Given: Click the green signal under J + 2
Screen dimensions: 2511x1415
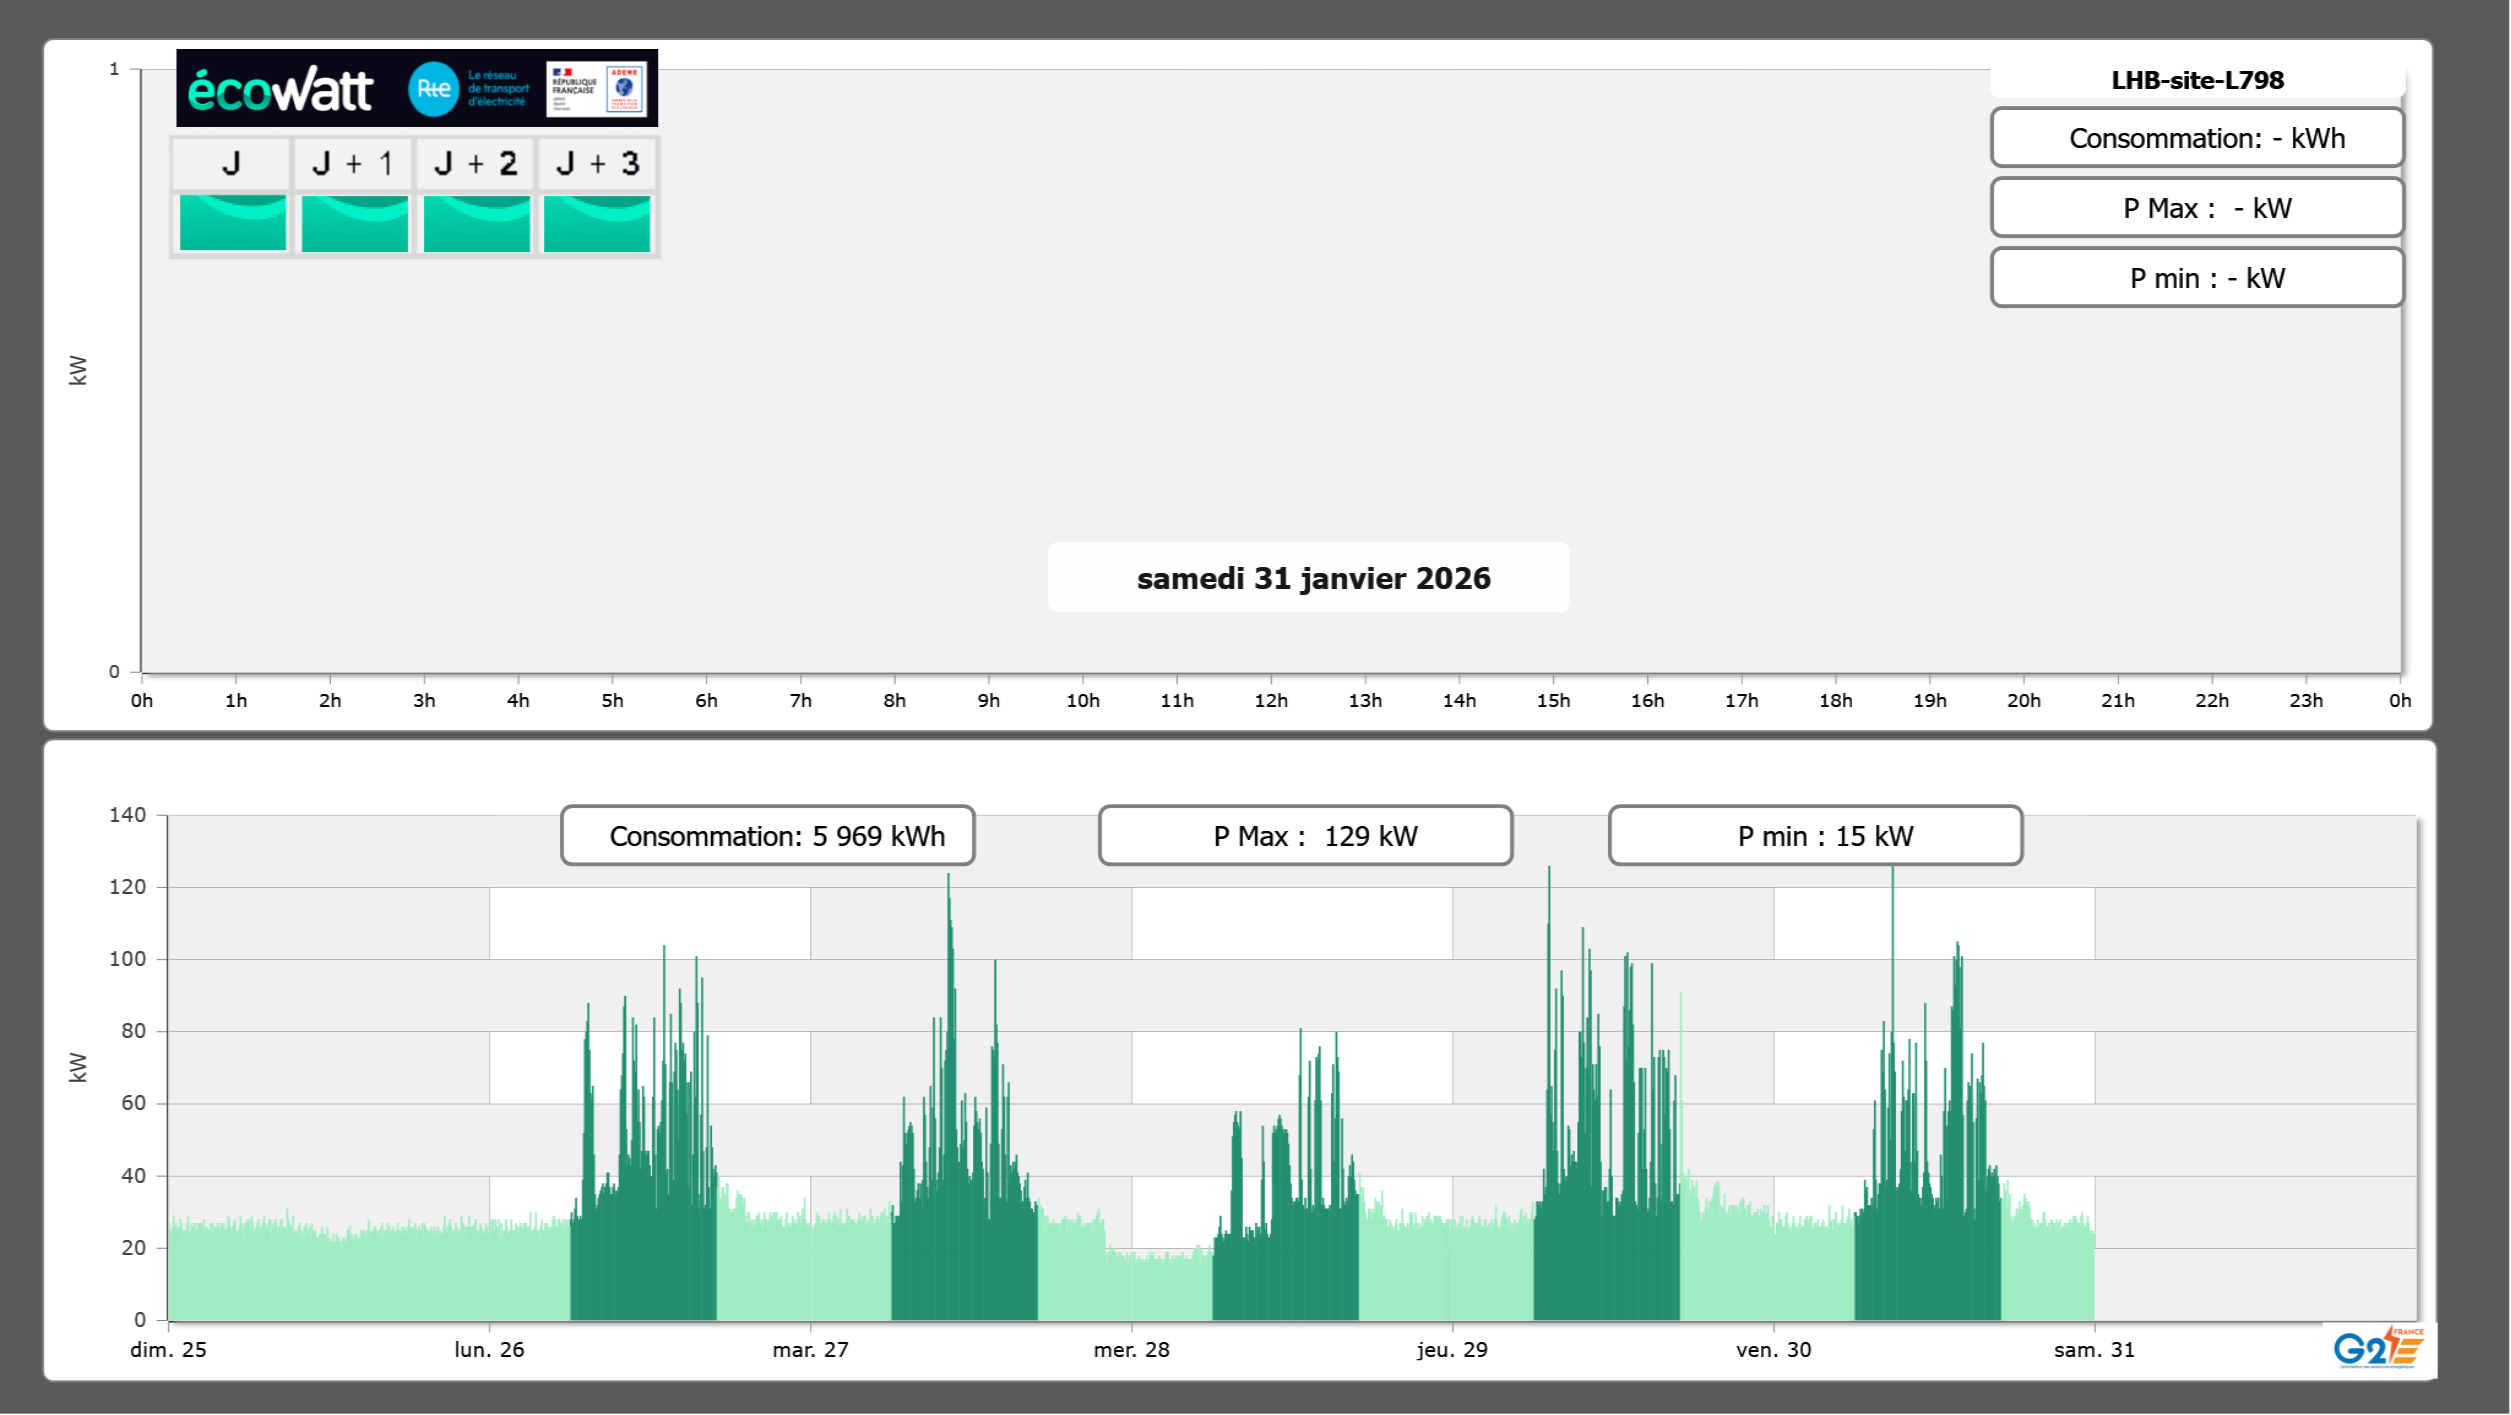Looking at the screenshot, I should tap(476, 223).
